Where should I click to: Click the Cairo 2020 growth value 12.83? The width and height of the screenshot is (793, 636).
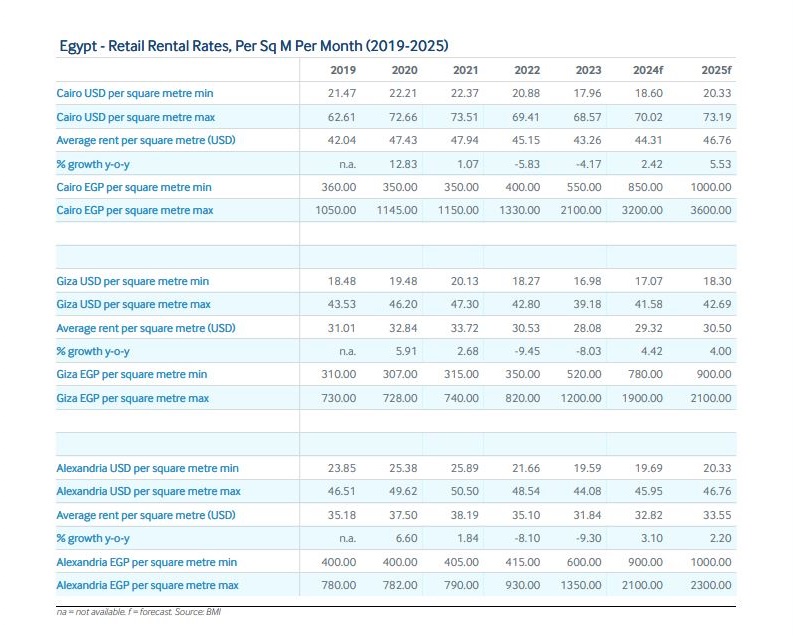(x=403, y=164)
